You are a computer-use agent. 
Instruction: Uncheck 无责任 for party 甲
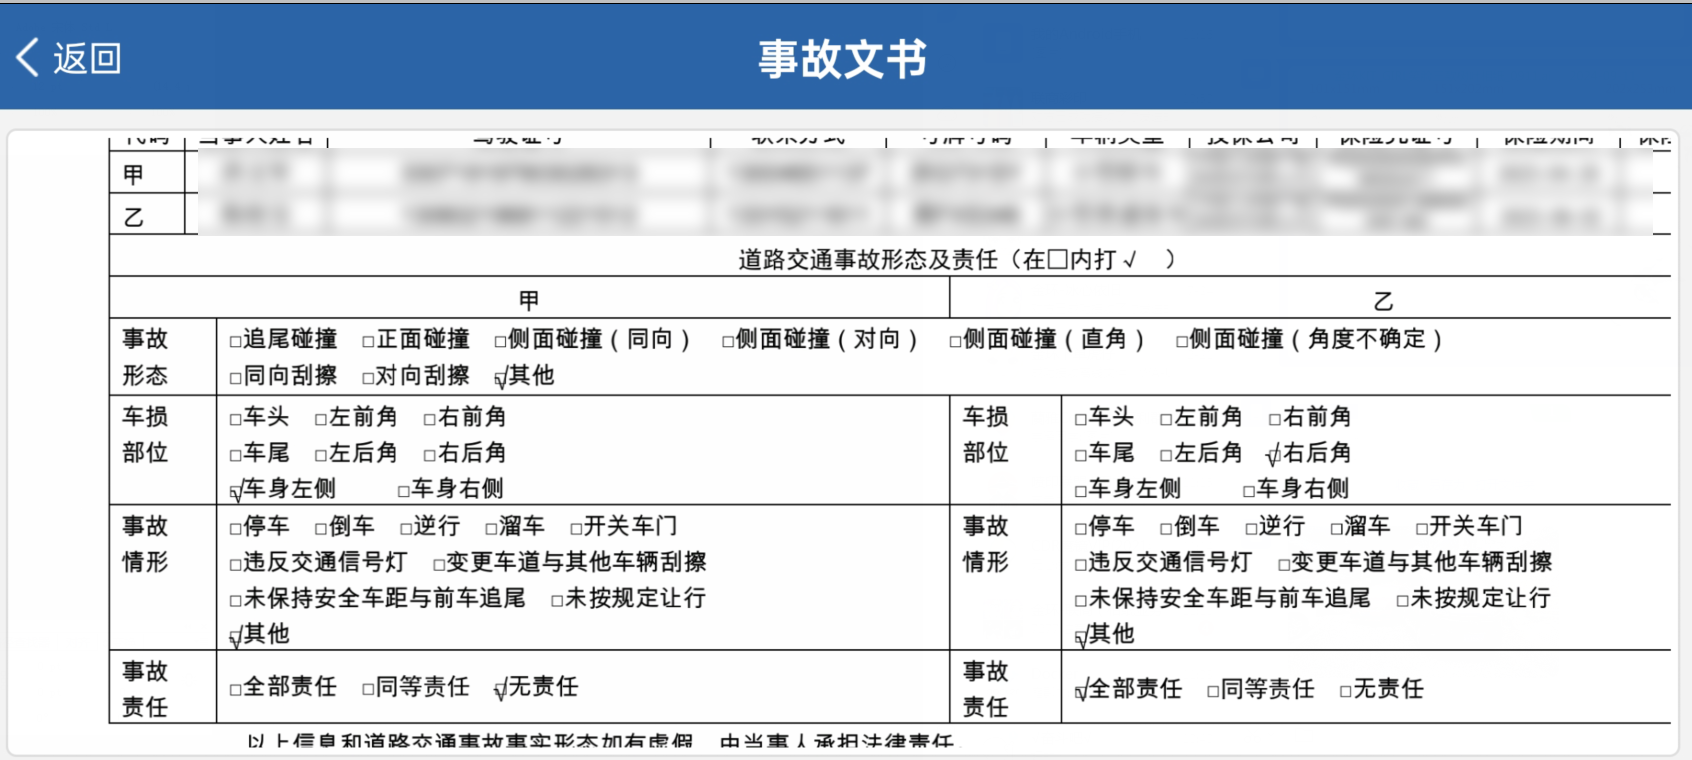point(501,689)
